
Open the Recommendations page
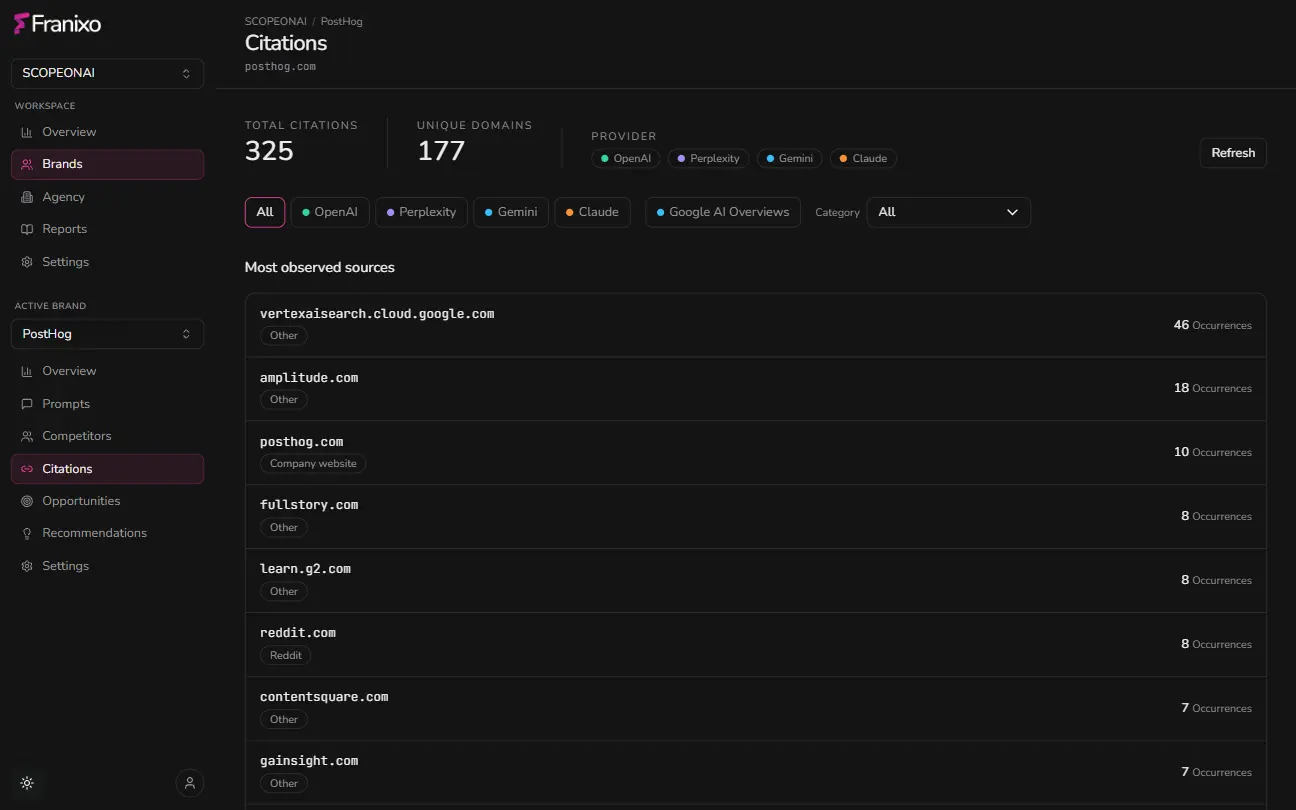point(107,533)
